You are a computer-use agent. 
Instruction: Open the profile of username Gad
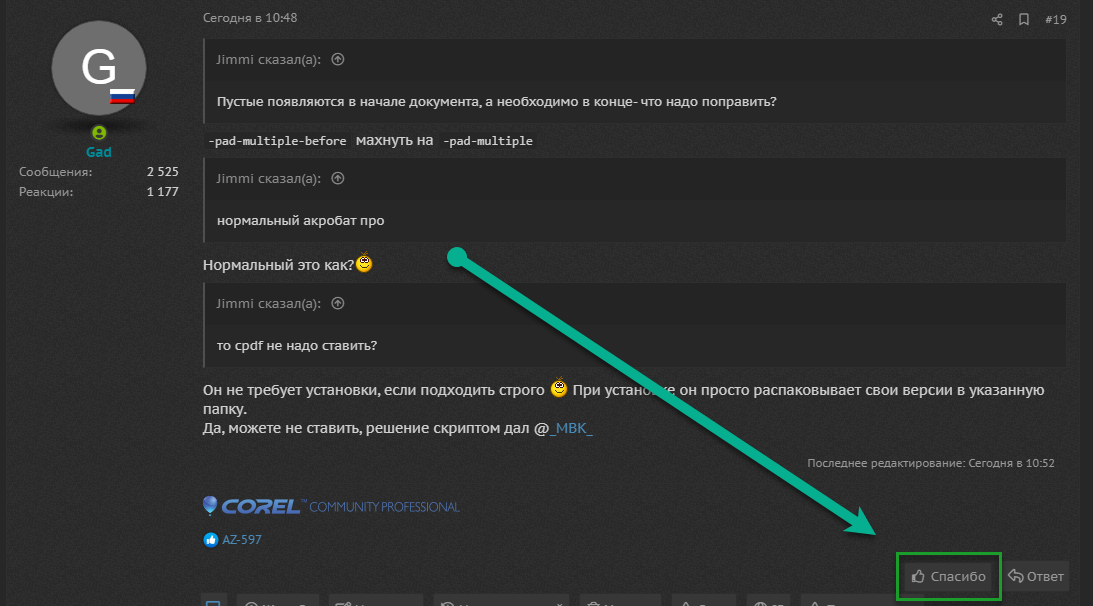pos(99,151)
